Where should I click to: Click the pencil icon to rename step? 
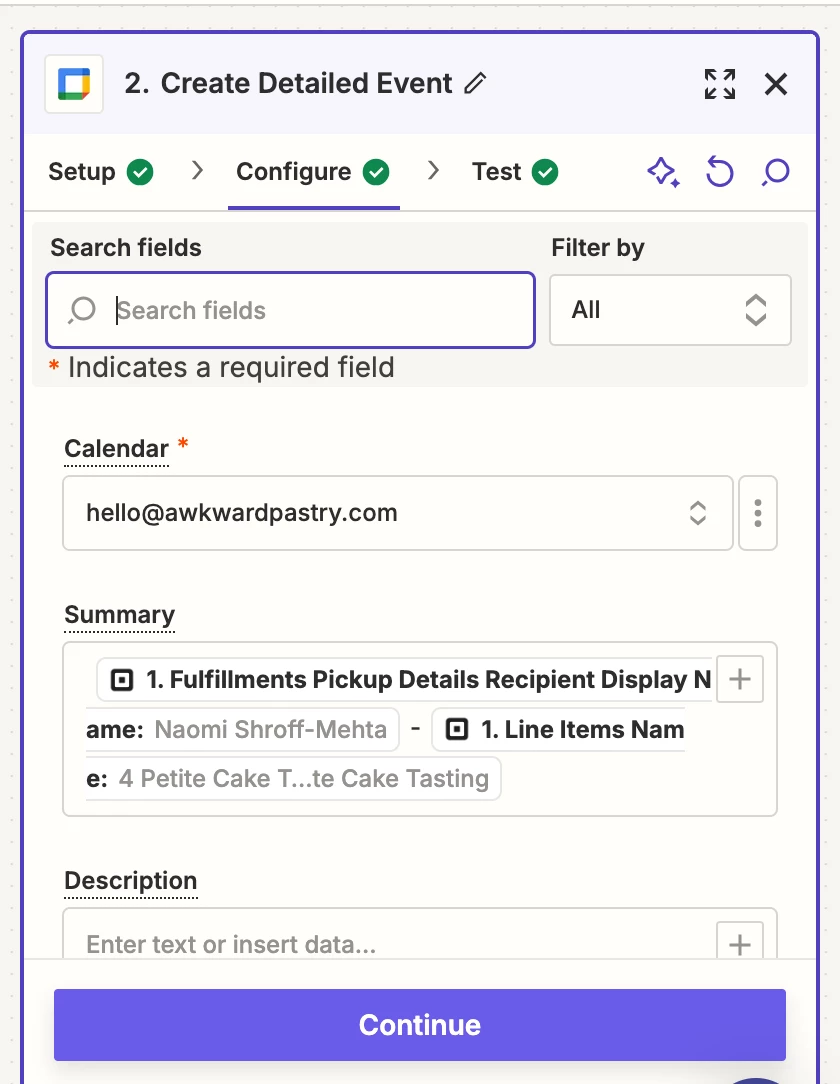point(476,84)
